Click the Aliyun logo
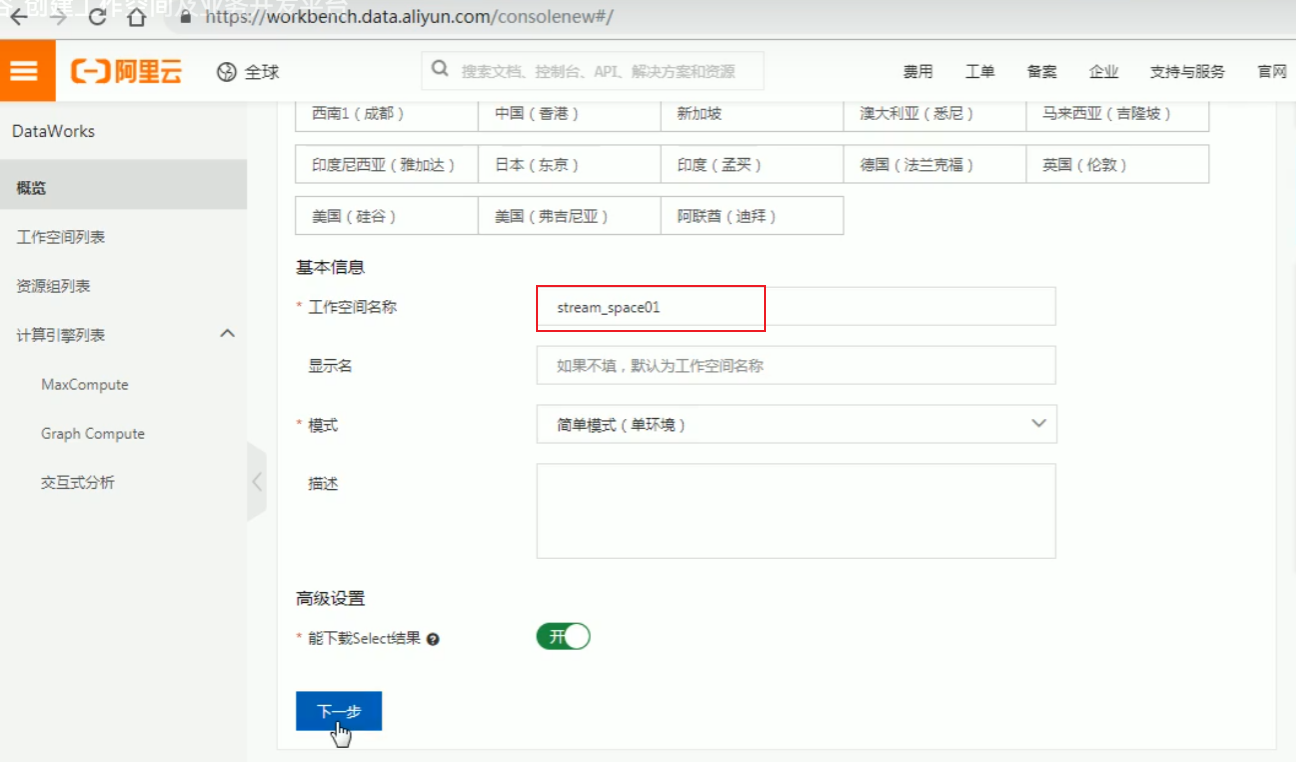The image size is (1296, 762). [x=126, y=71]
